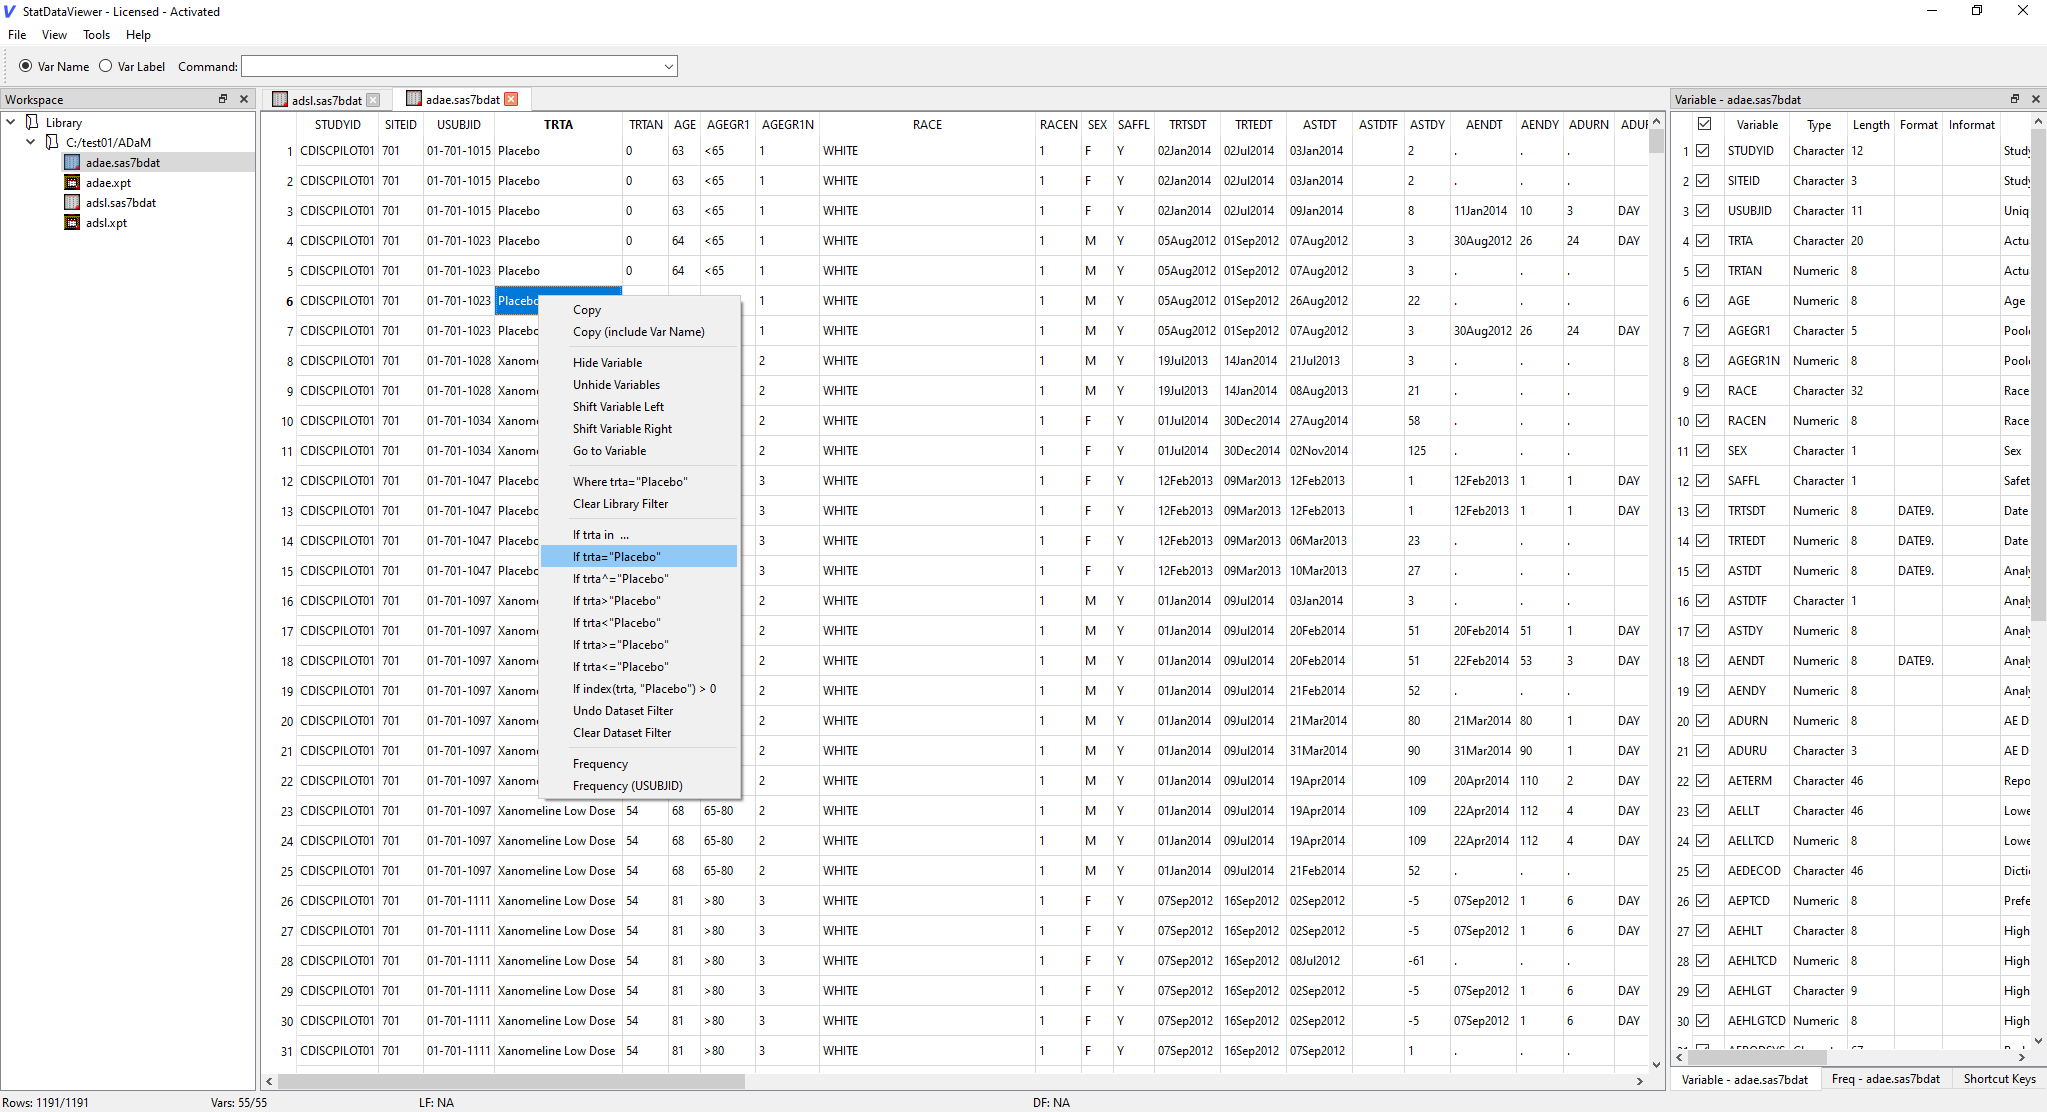Click the TRTA column header
Image resolution: width=2047 pixels, height=1112 pixels.
[558, 125]
